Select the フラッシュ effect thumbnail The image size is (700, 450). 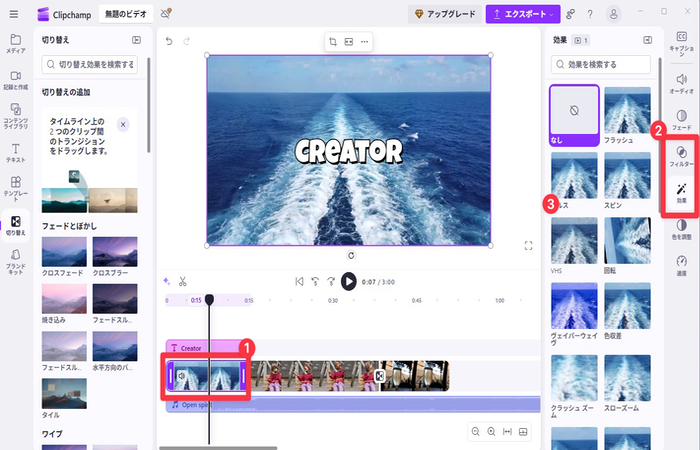point(627,112)
